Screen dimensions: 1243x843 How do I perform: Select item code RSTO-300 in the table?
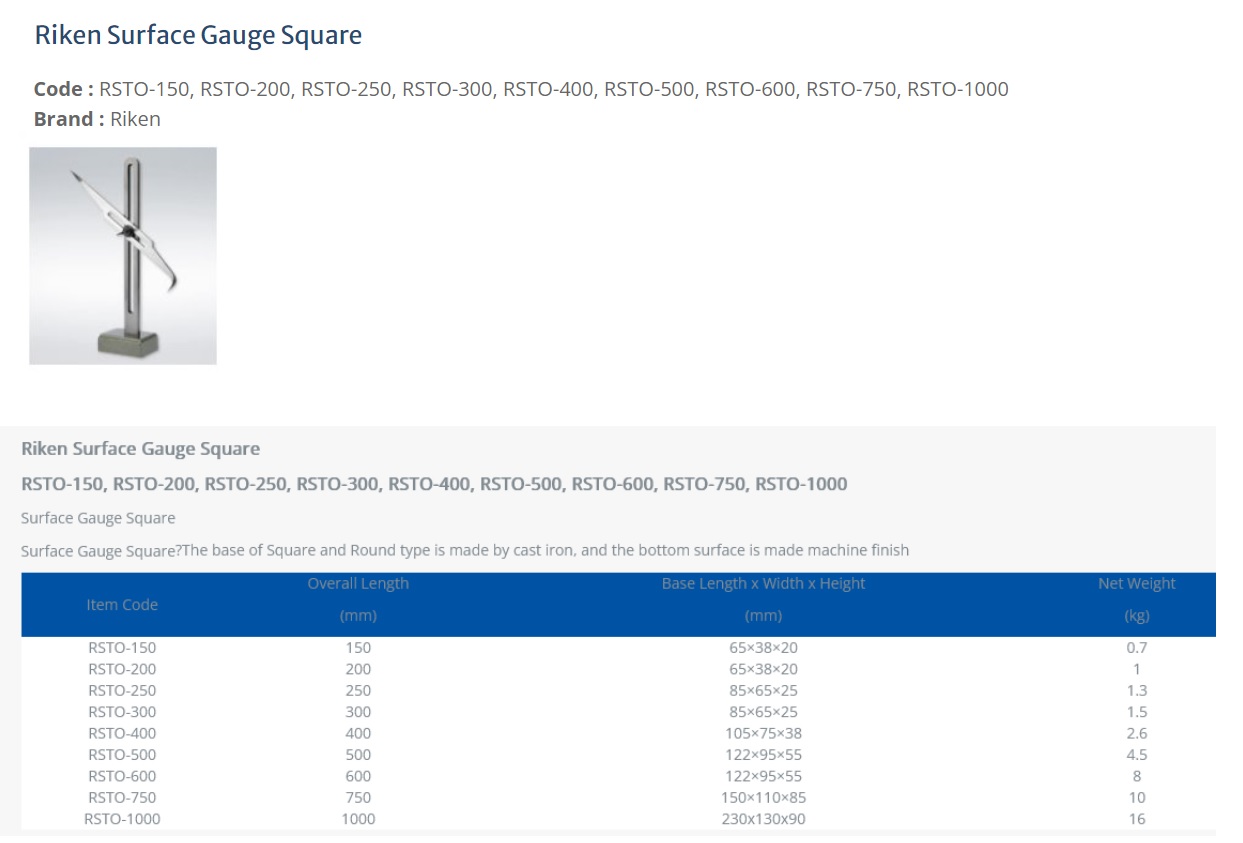[x=122, y=712]
